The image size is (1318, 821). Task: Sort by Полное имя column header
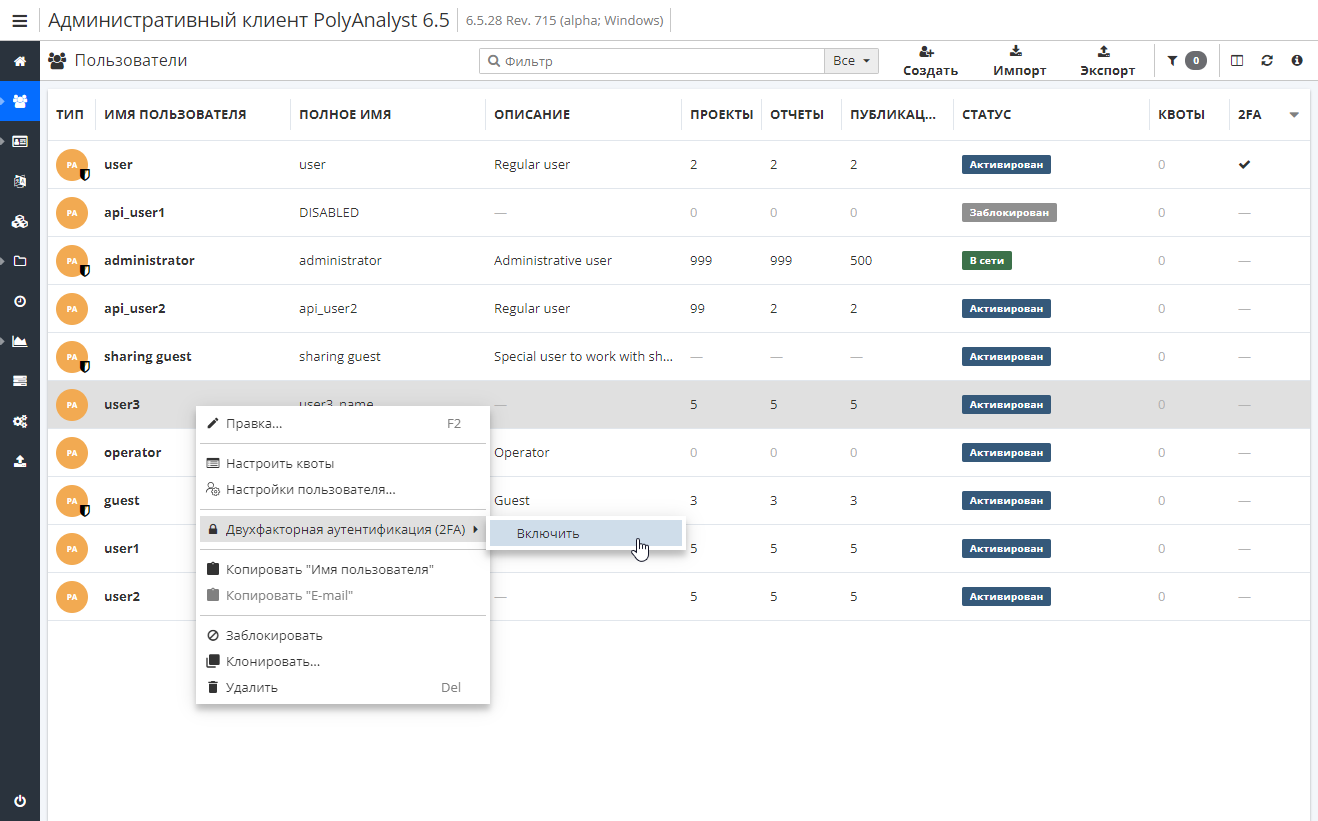click(345, 115)
